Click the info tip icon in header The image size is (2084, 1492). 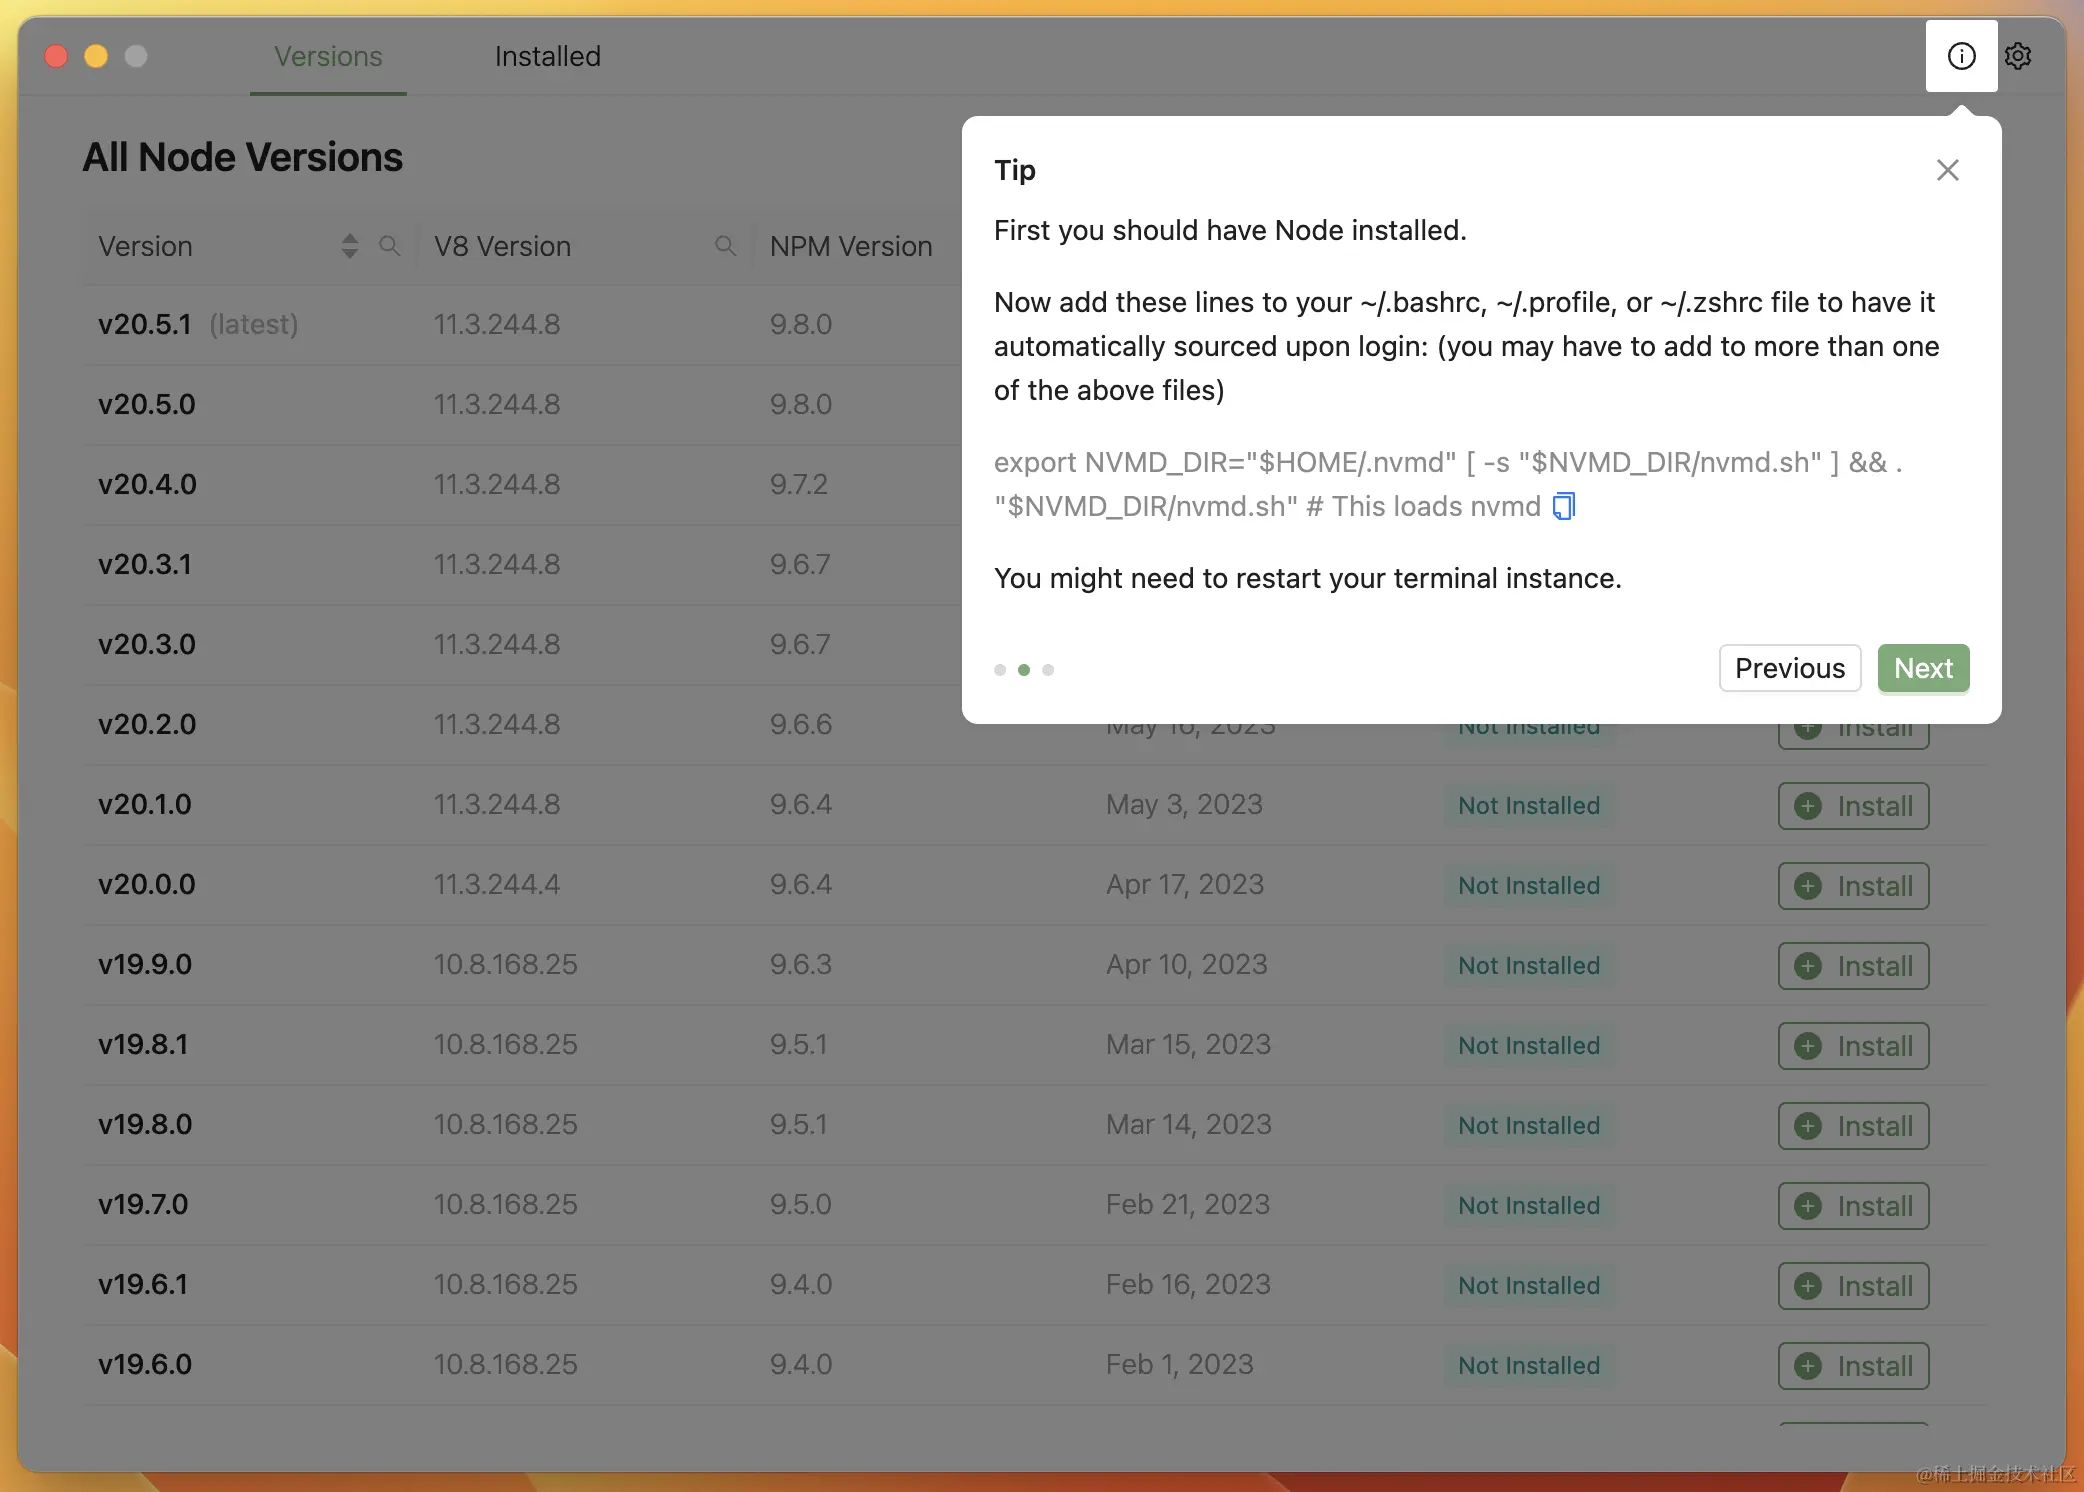(x=1961, y=56)
